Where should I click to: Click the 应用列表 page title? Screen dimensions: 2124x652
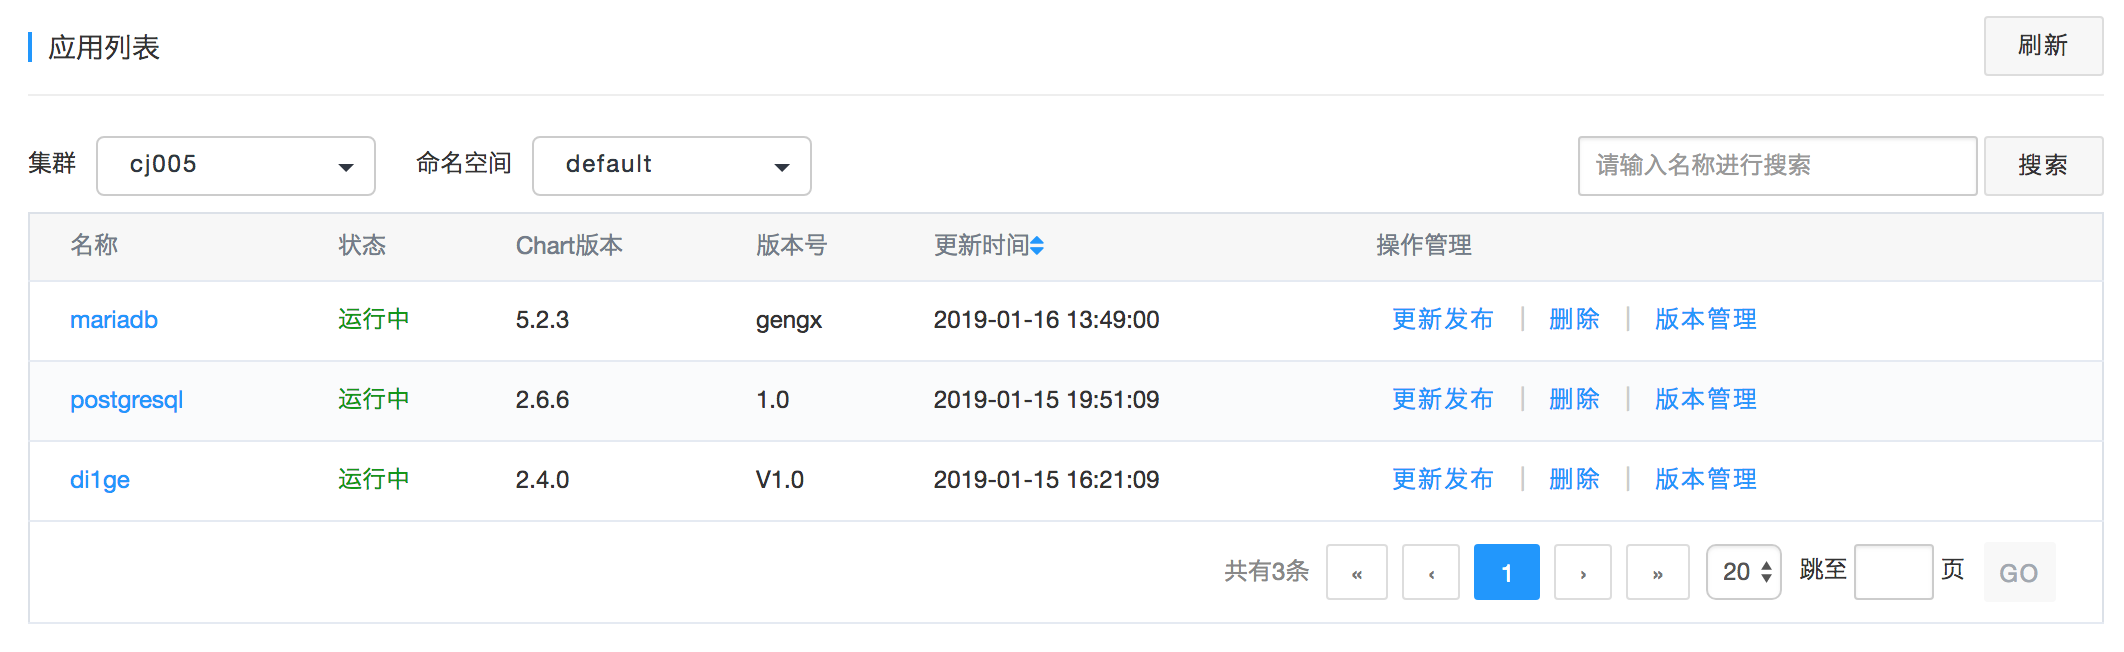(x=104, y=48)
